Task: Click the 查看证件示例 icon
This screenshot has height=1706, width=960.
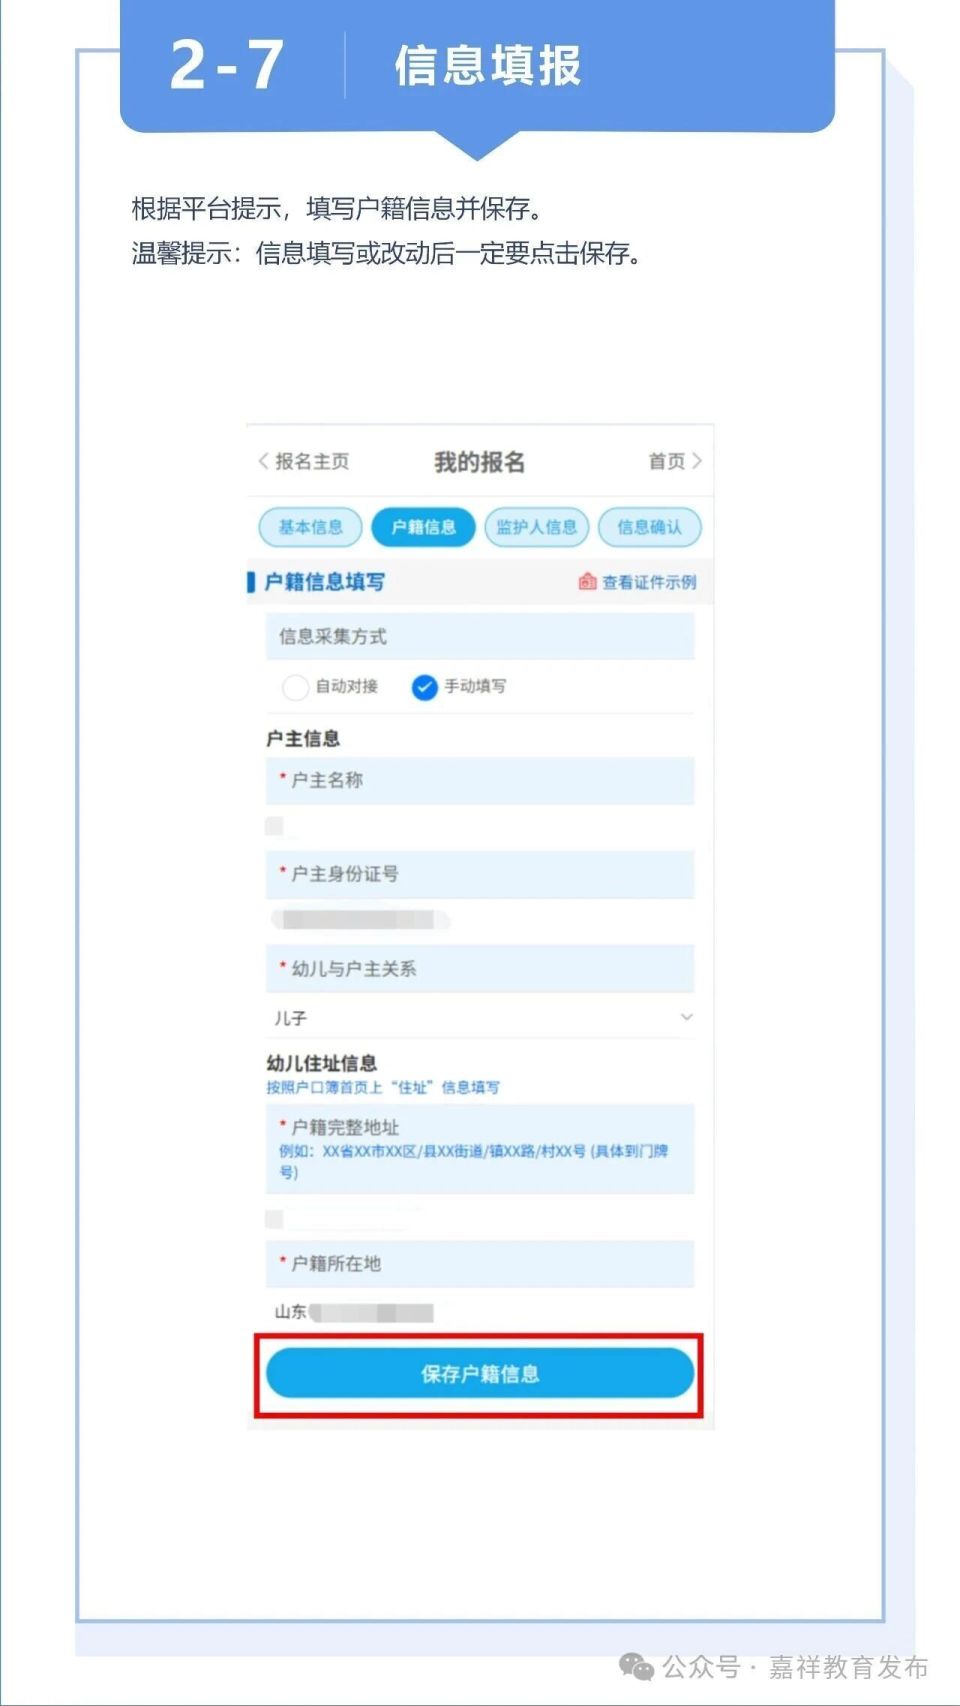Action: tap(587, 582)
